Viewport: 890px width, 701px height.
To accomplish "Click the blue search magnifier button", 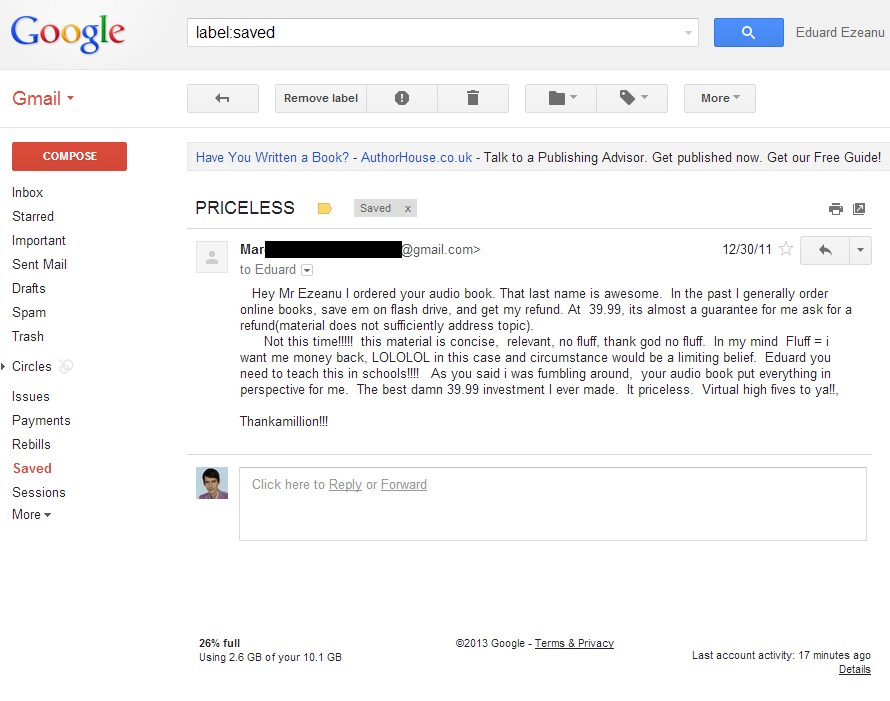I will pos(748,32).
